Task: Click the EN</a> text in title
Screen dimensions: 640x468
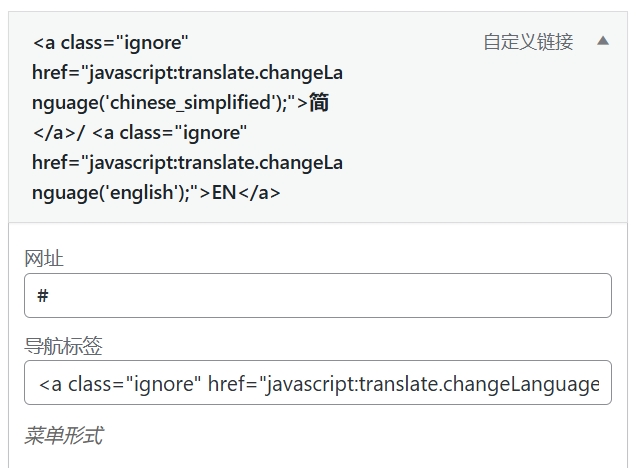Action: coord(246,192)
